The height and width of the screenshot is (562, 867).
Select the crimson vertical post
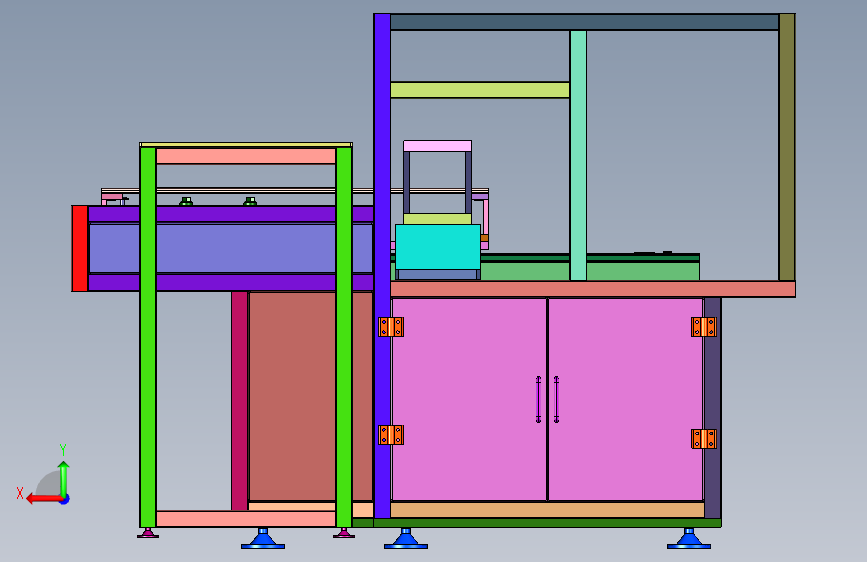[x=239, y=401]
